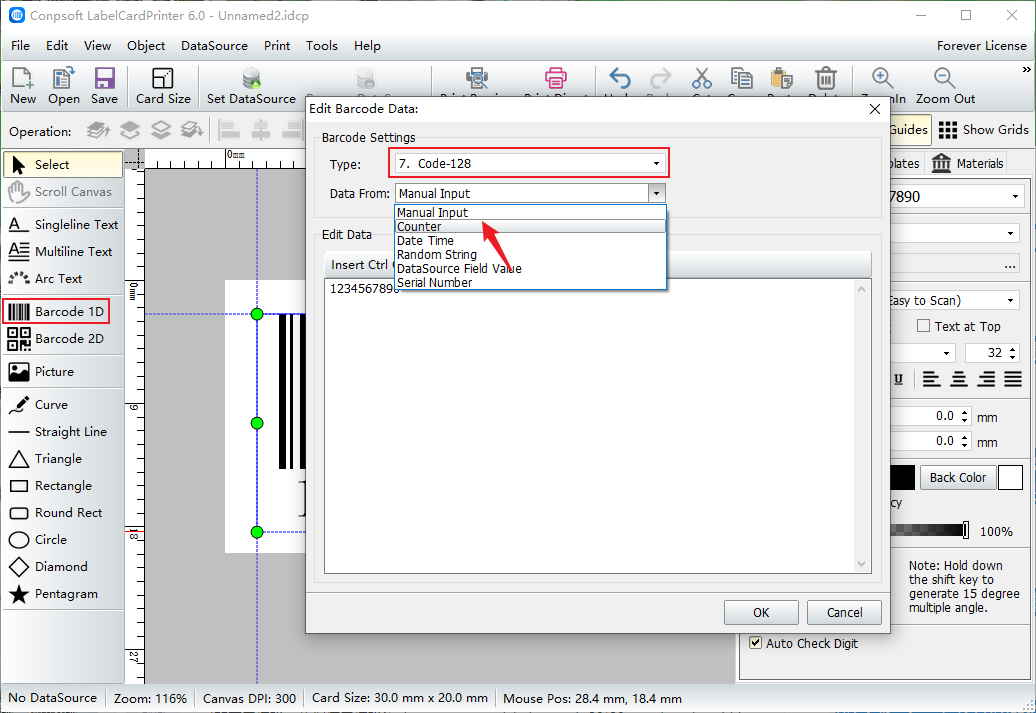Select the Round Rect shape tool
This screenshot has height=713, width=1036.
(63, 513)
